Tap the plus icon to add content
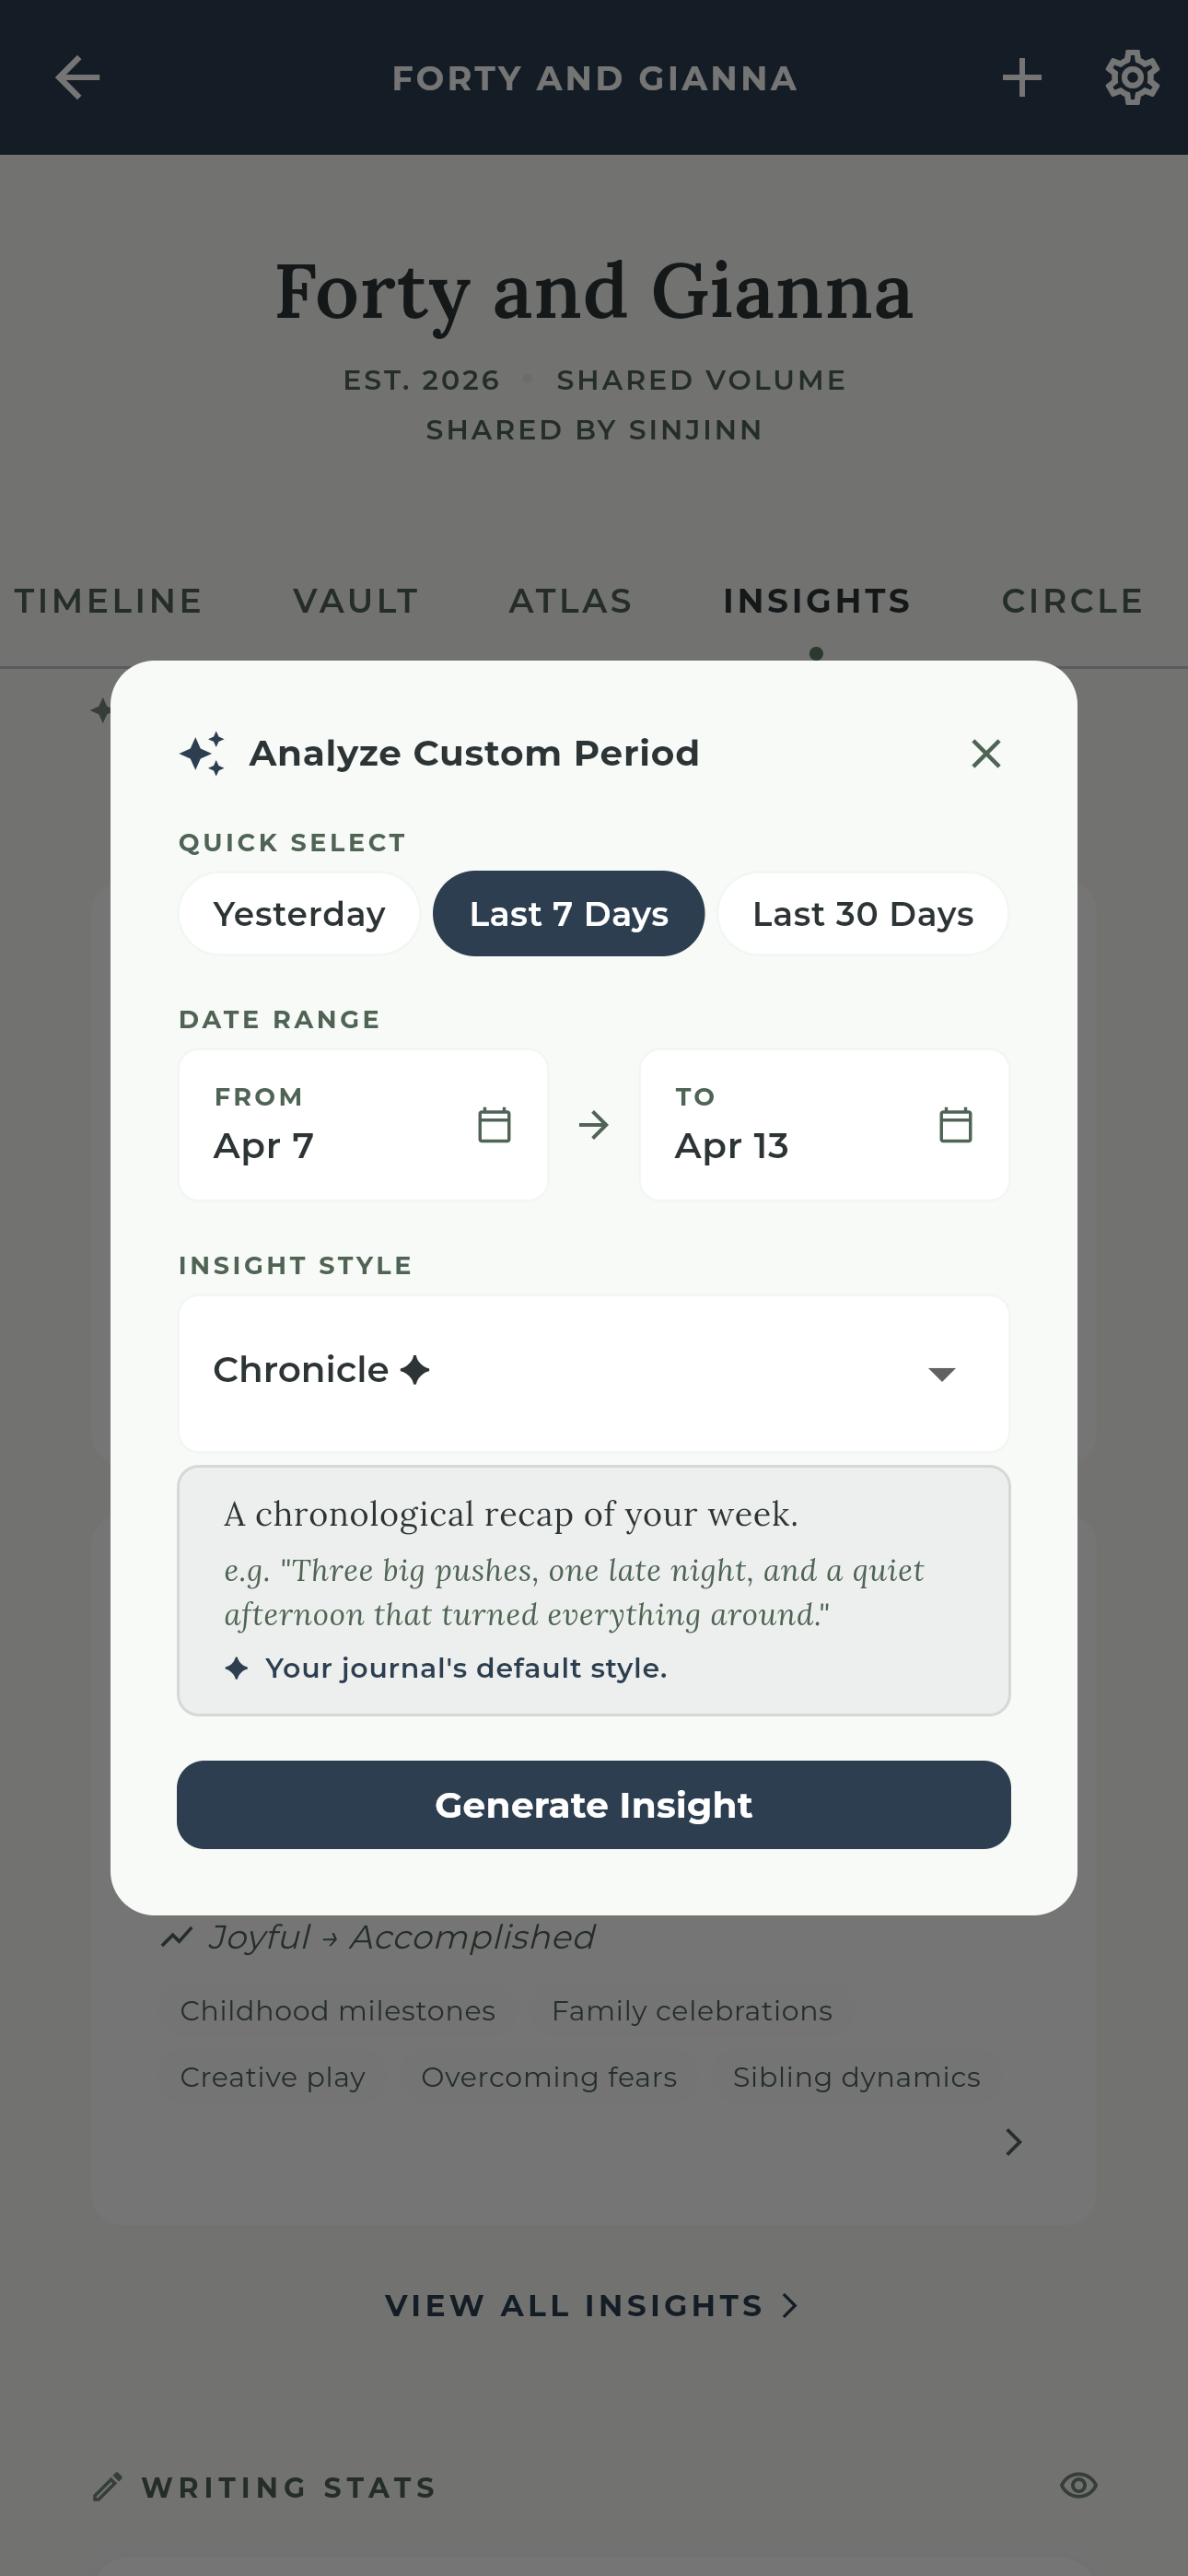Image resolution: width=1188 pixels, height=2576 pixels. point(1021,77)
